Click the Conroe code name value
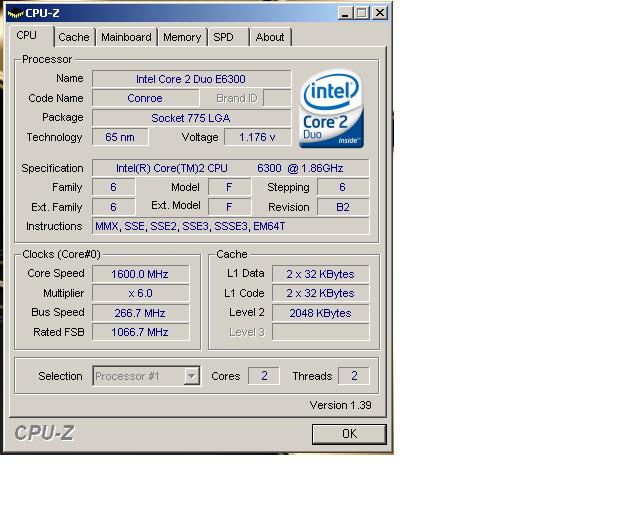640x512 pixels. pos(145,98)
